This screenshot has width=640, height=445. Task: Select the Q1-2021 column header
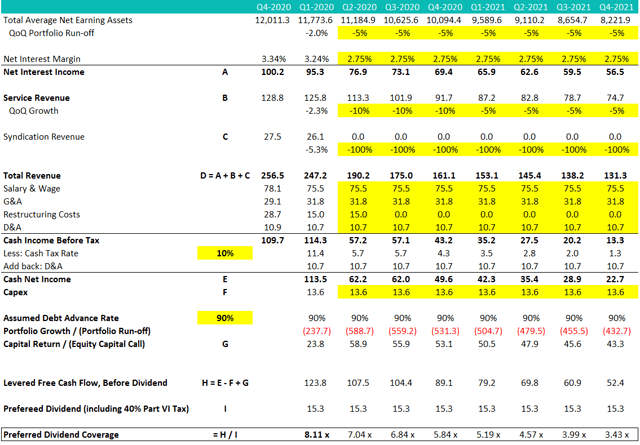(488, 7)
